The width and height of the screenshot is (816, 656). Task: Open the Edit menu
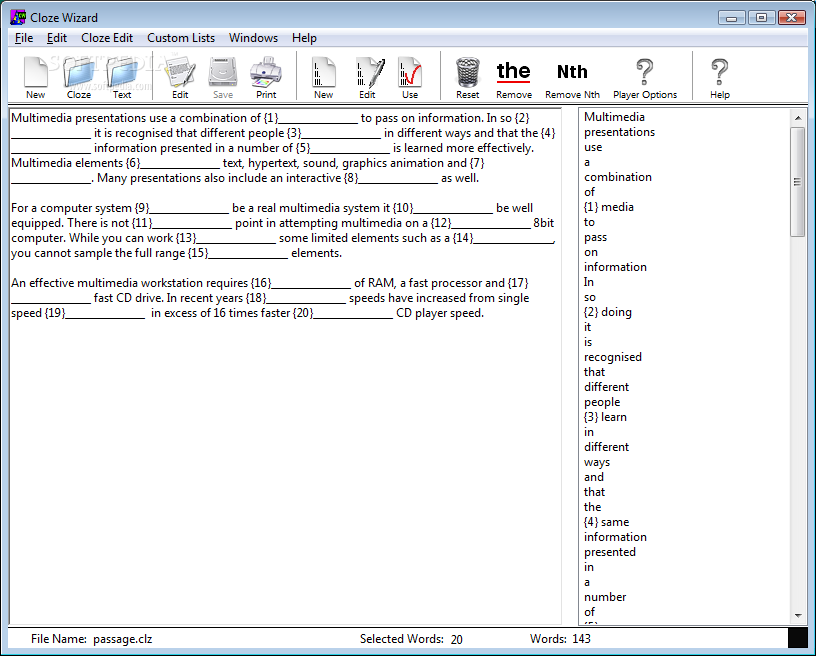(x=57, y=38)
